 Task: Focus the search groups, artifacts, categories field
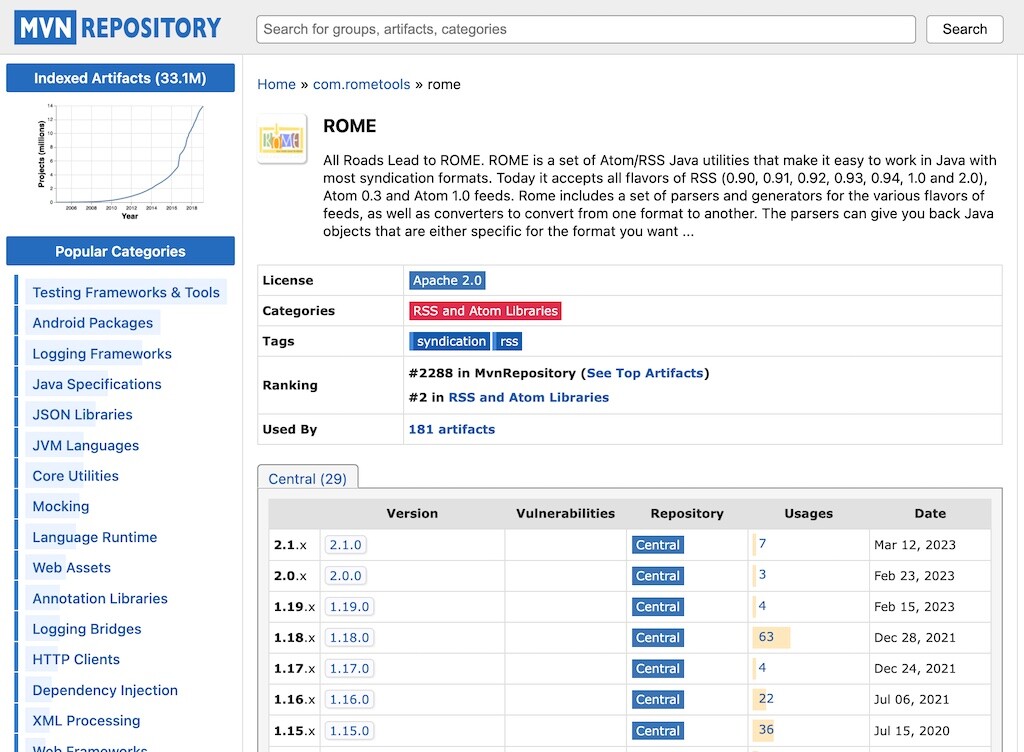tap(586, 29)
